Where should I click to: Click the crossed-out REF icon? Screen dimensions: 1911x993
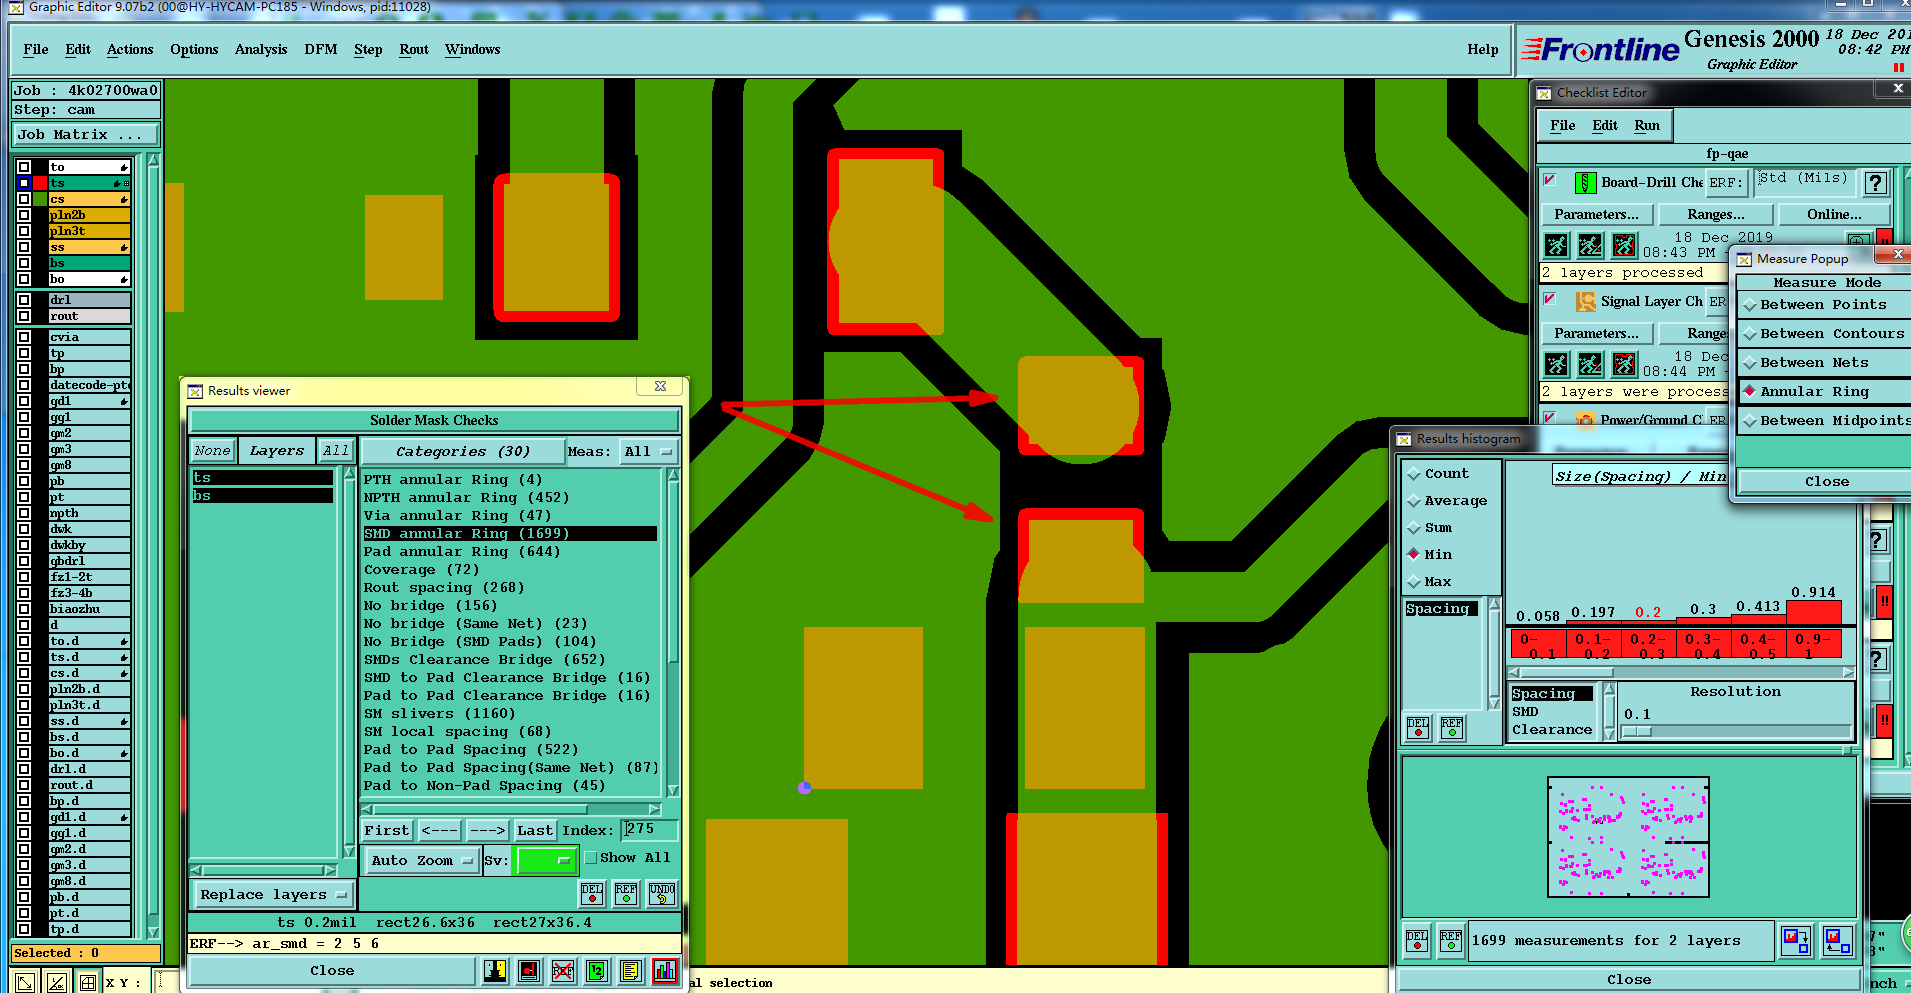563,970
